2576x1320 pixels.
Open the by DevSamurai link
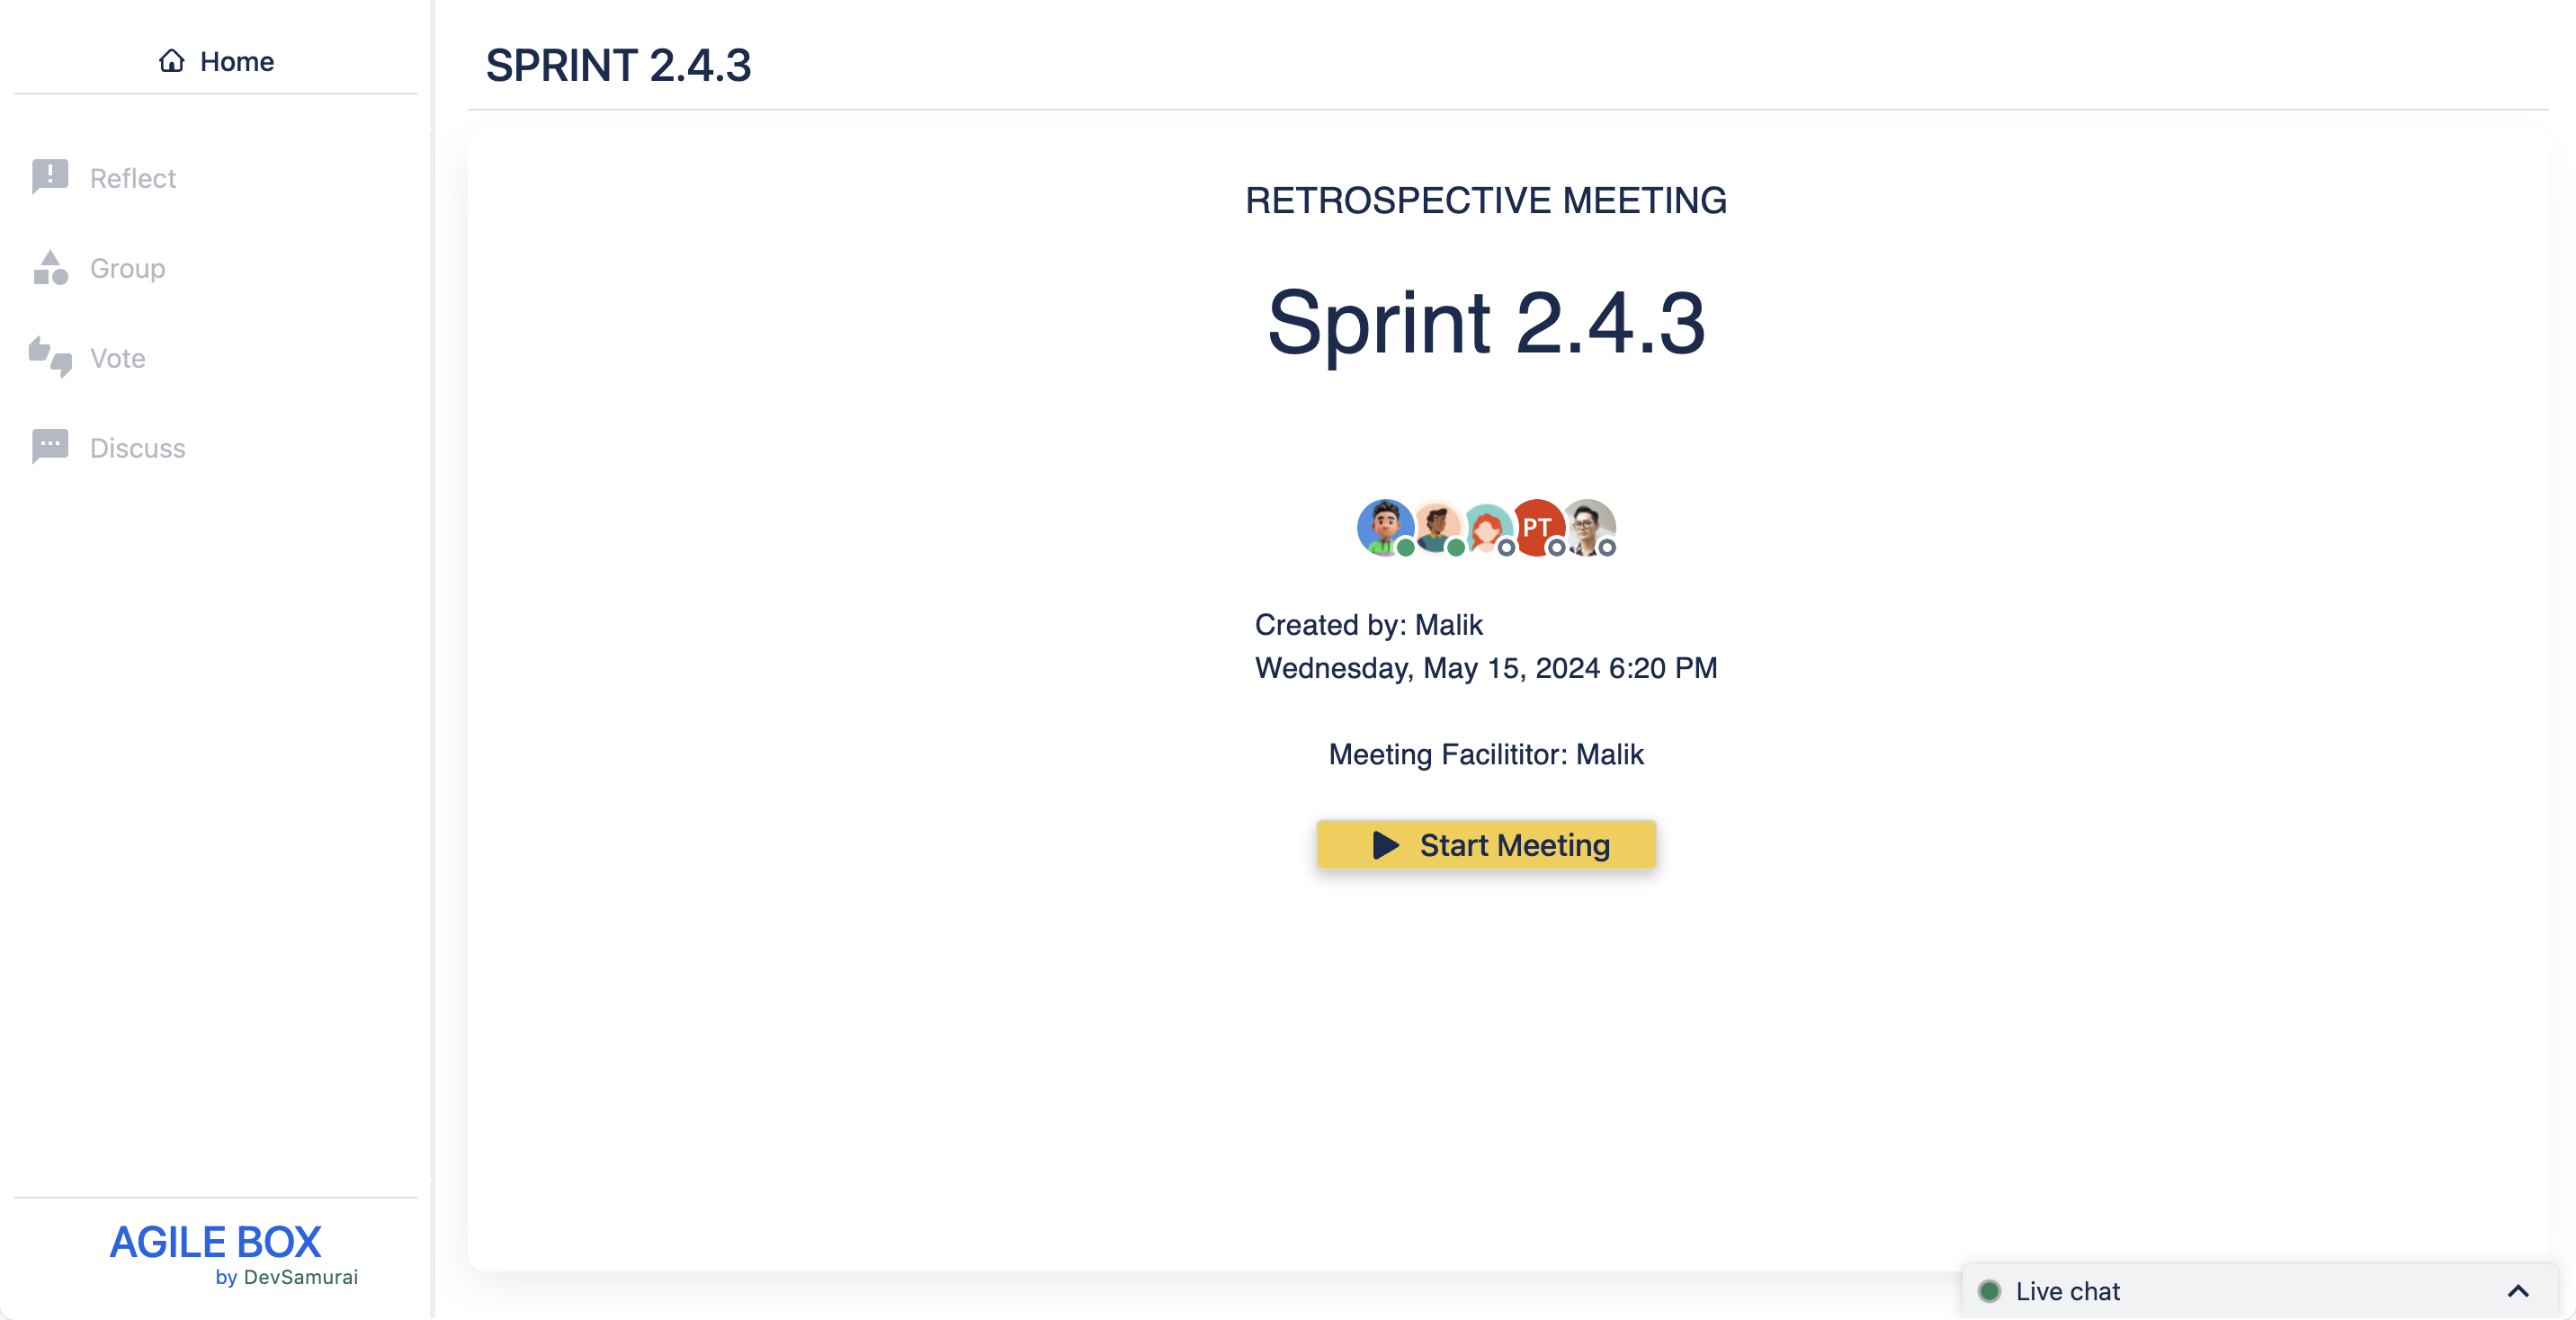286,1277
